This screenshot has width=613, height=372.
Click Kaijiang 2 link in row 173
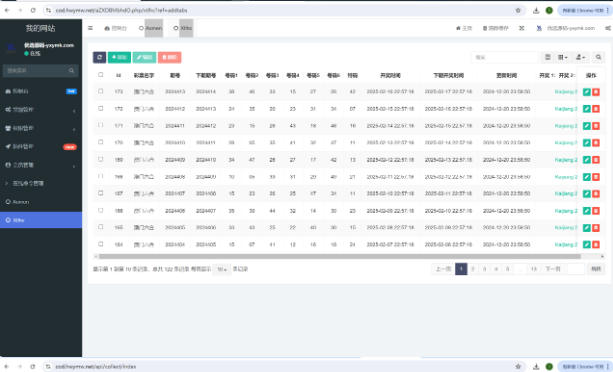coord(566,92)
